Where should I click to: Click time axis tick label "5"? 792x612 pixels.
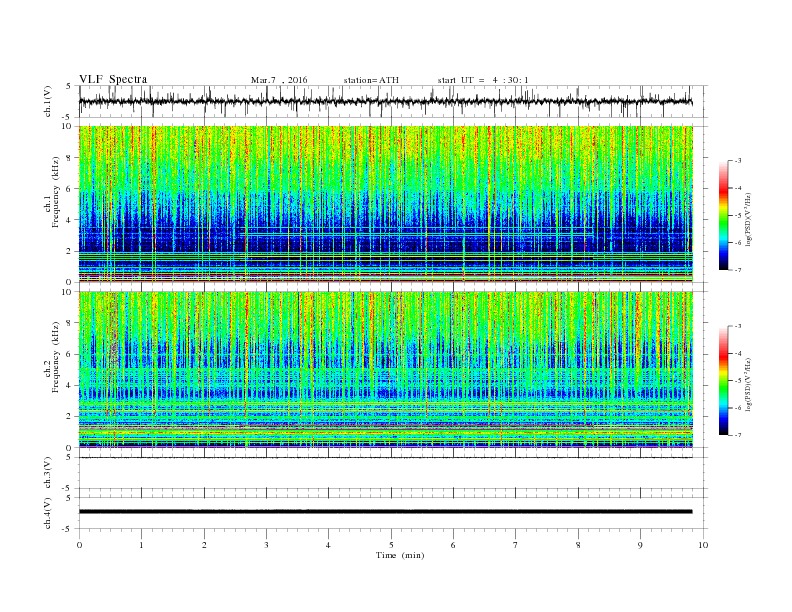click(x=391, y=545)
